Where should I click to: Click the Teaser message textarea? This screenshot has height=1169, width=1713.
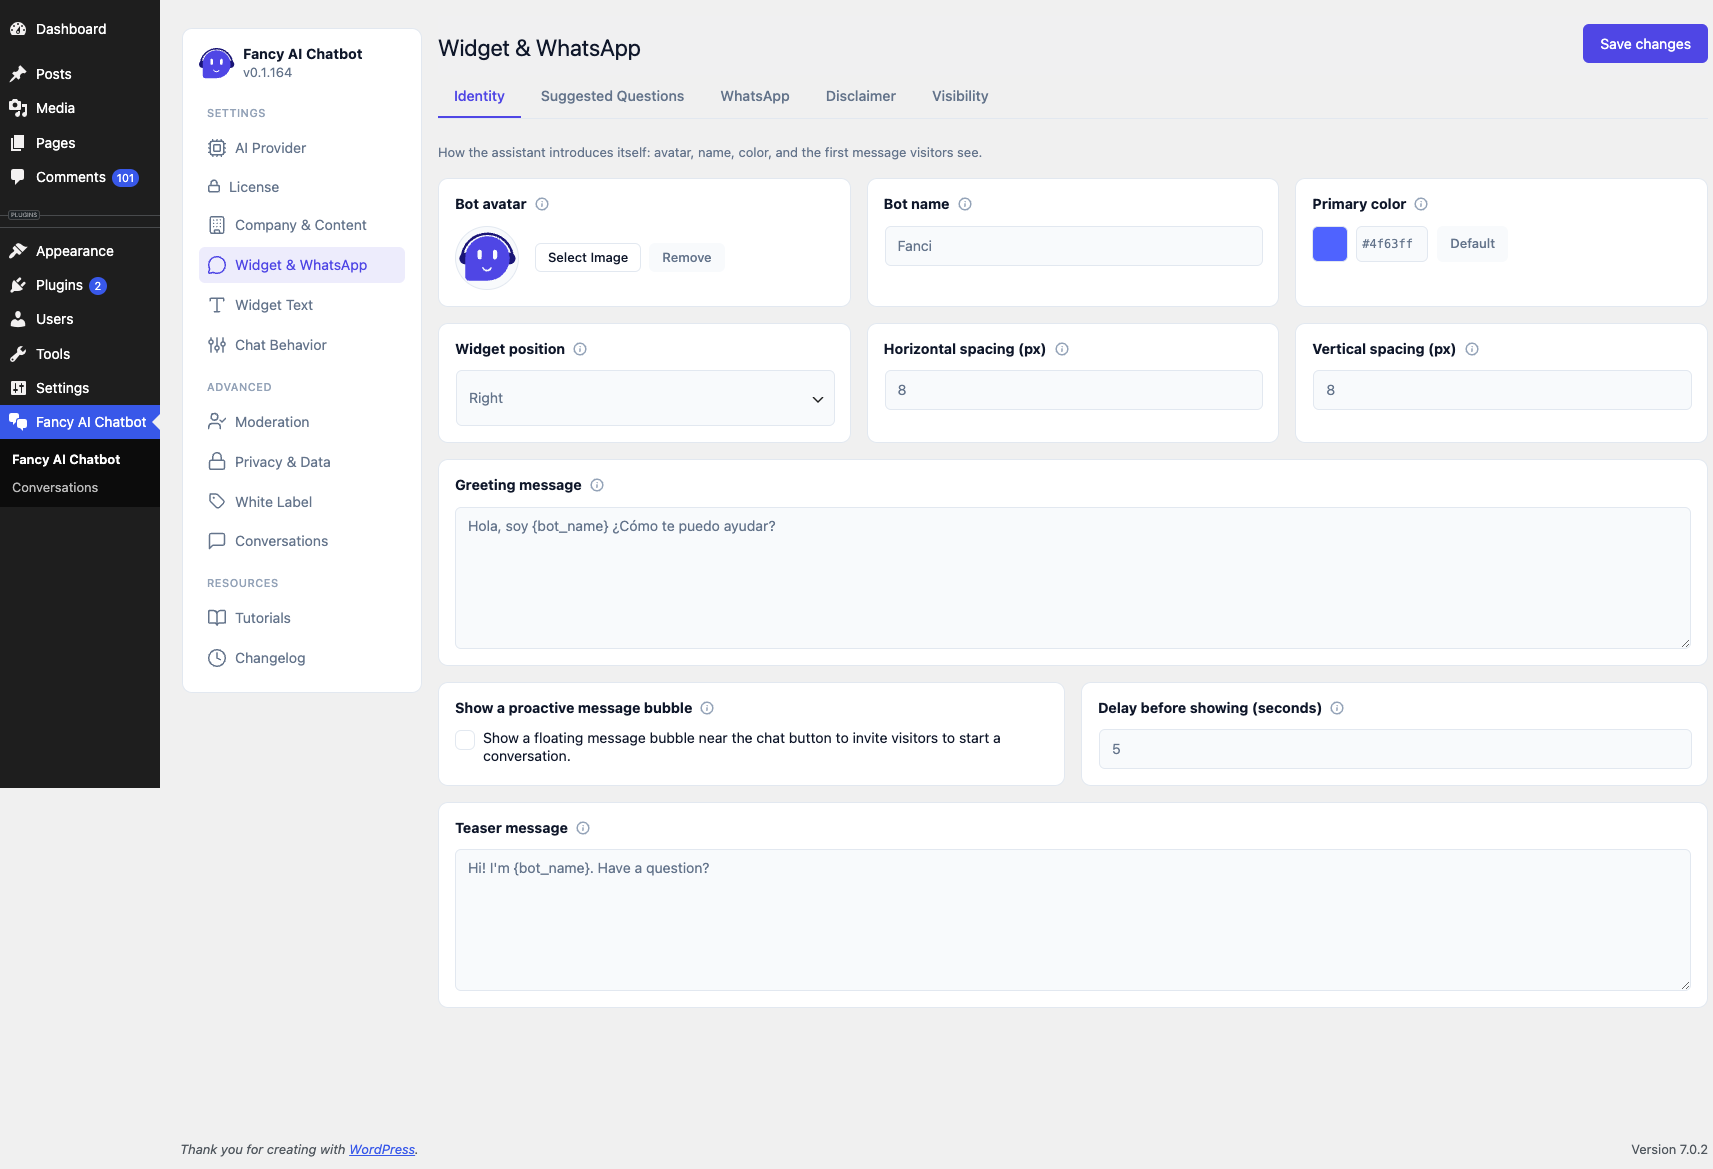coord(1072,920)
